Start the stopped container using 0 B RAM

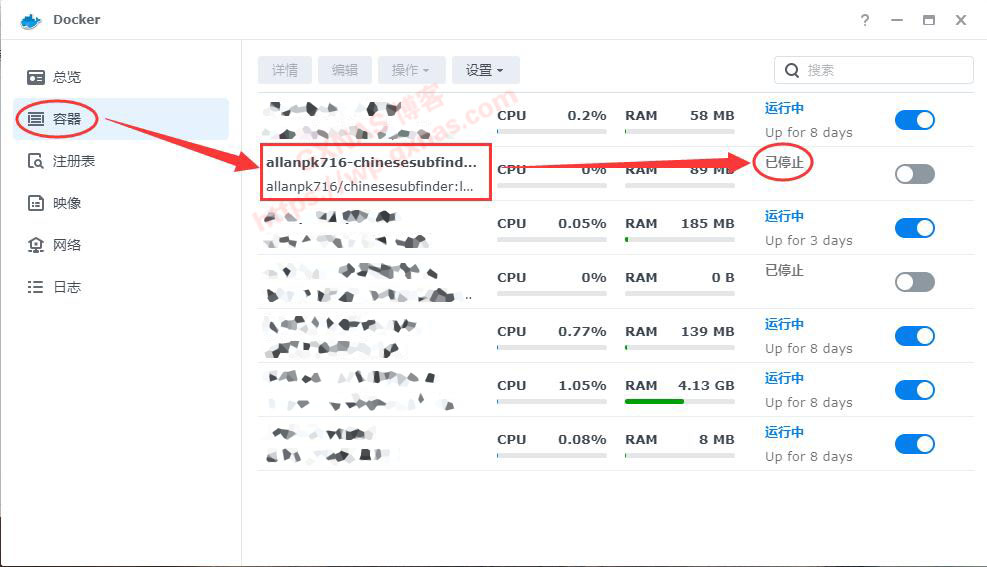click(914, 282)
